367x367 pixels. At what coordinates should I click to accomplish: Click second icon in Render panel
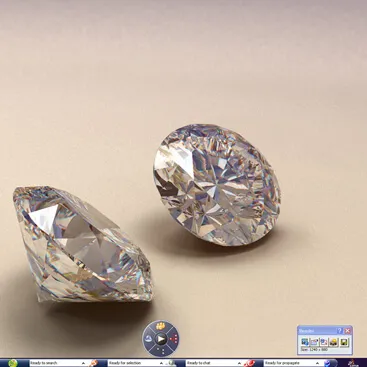coord(314,342)
